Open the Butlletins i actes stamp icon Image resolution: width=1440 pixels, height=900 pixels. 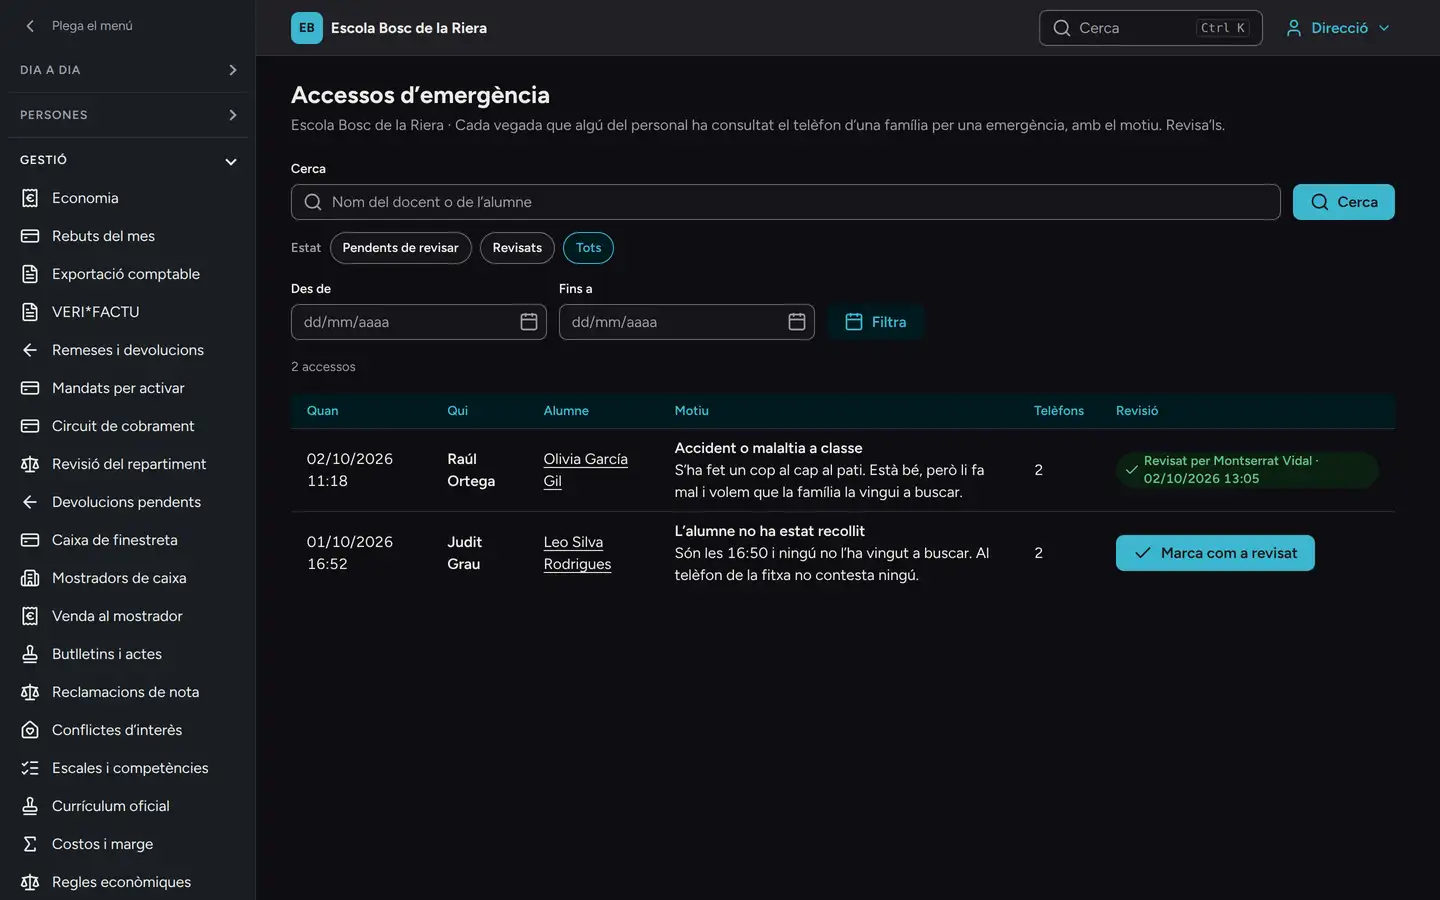30,654
